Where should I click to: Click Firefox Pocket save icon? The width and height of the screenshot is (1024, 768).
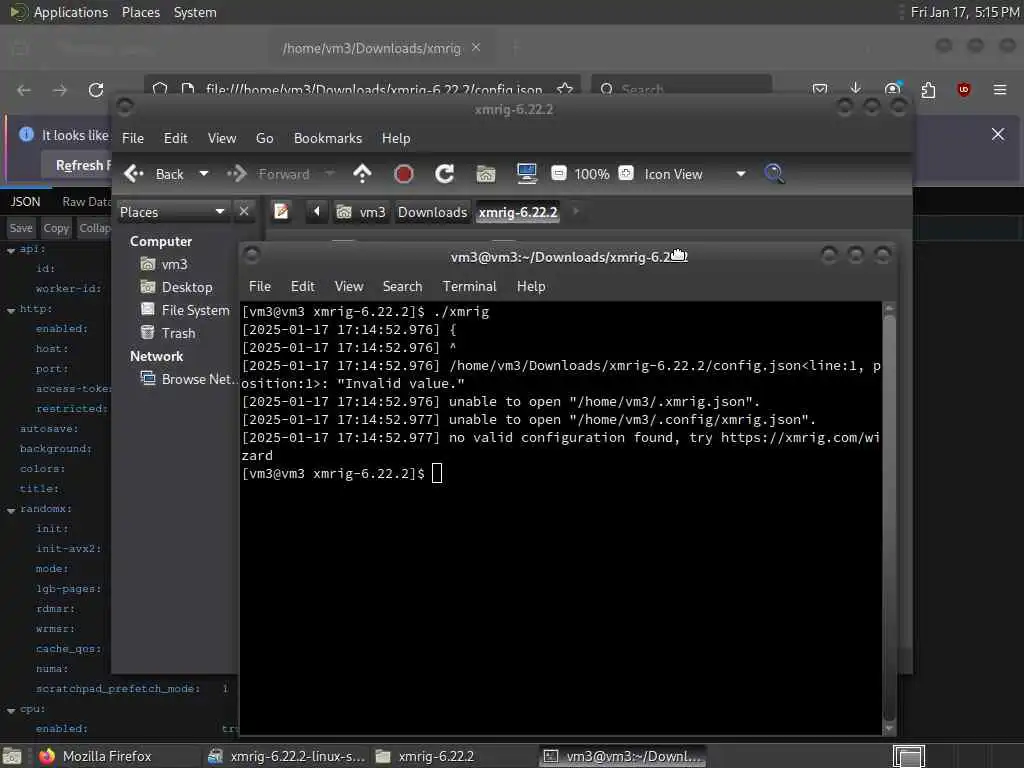(x=820, y=89)
